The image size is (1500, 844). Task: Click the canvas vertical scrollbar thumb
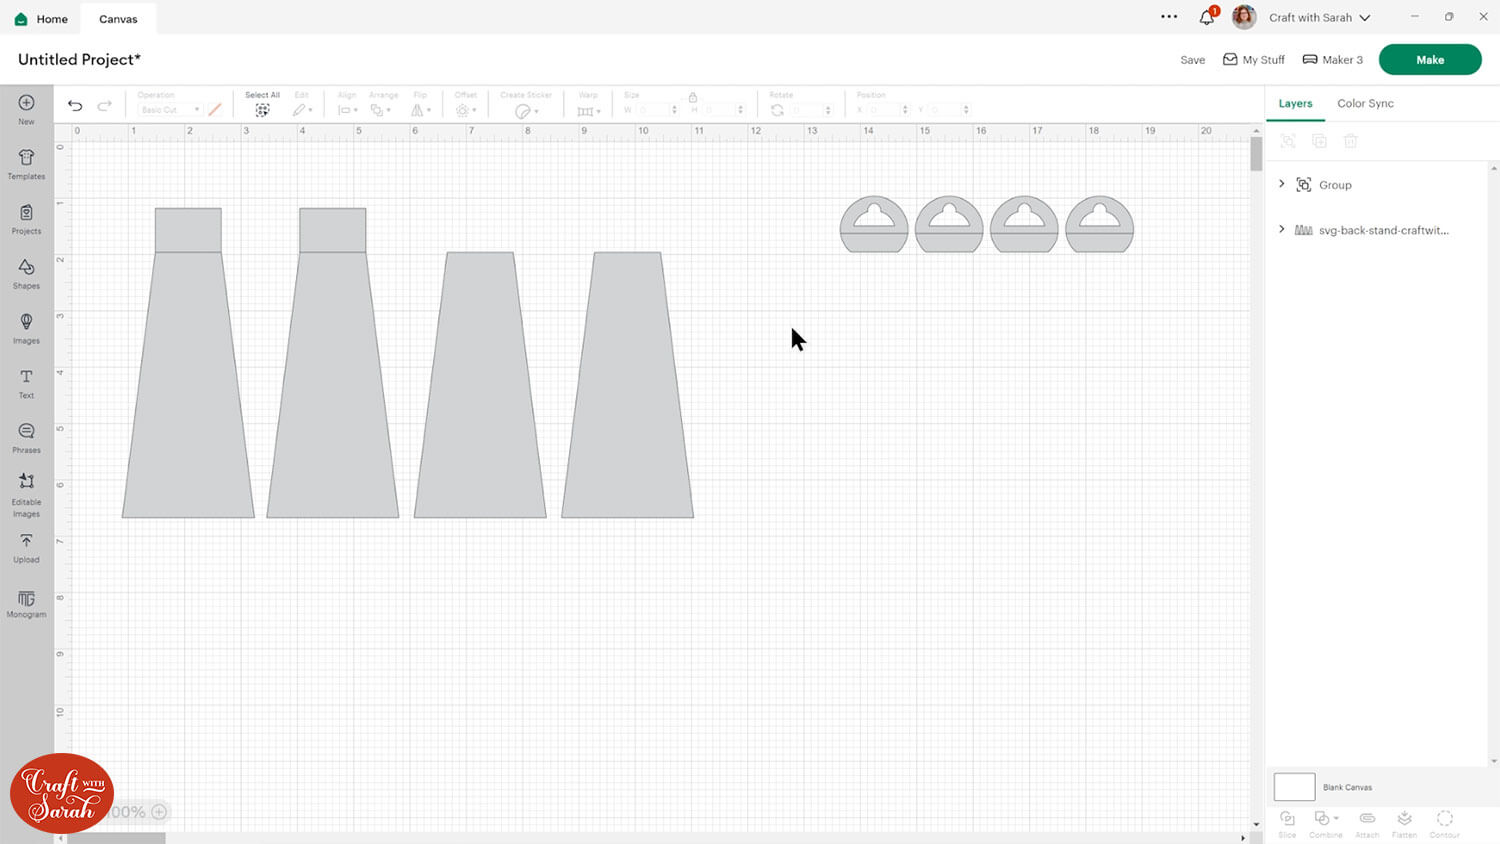[x=1256, y=154]
